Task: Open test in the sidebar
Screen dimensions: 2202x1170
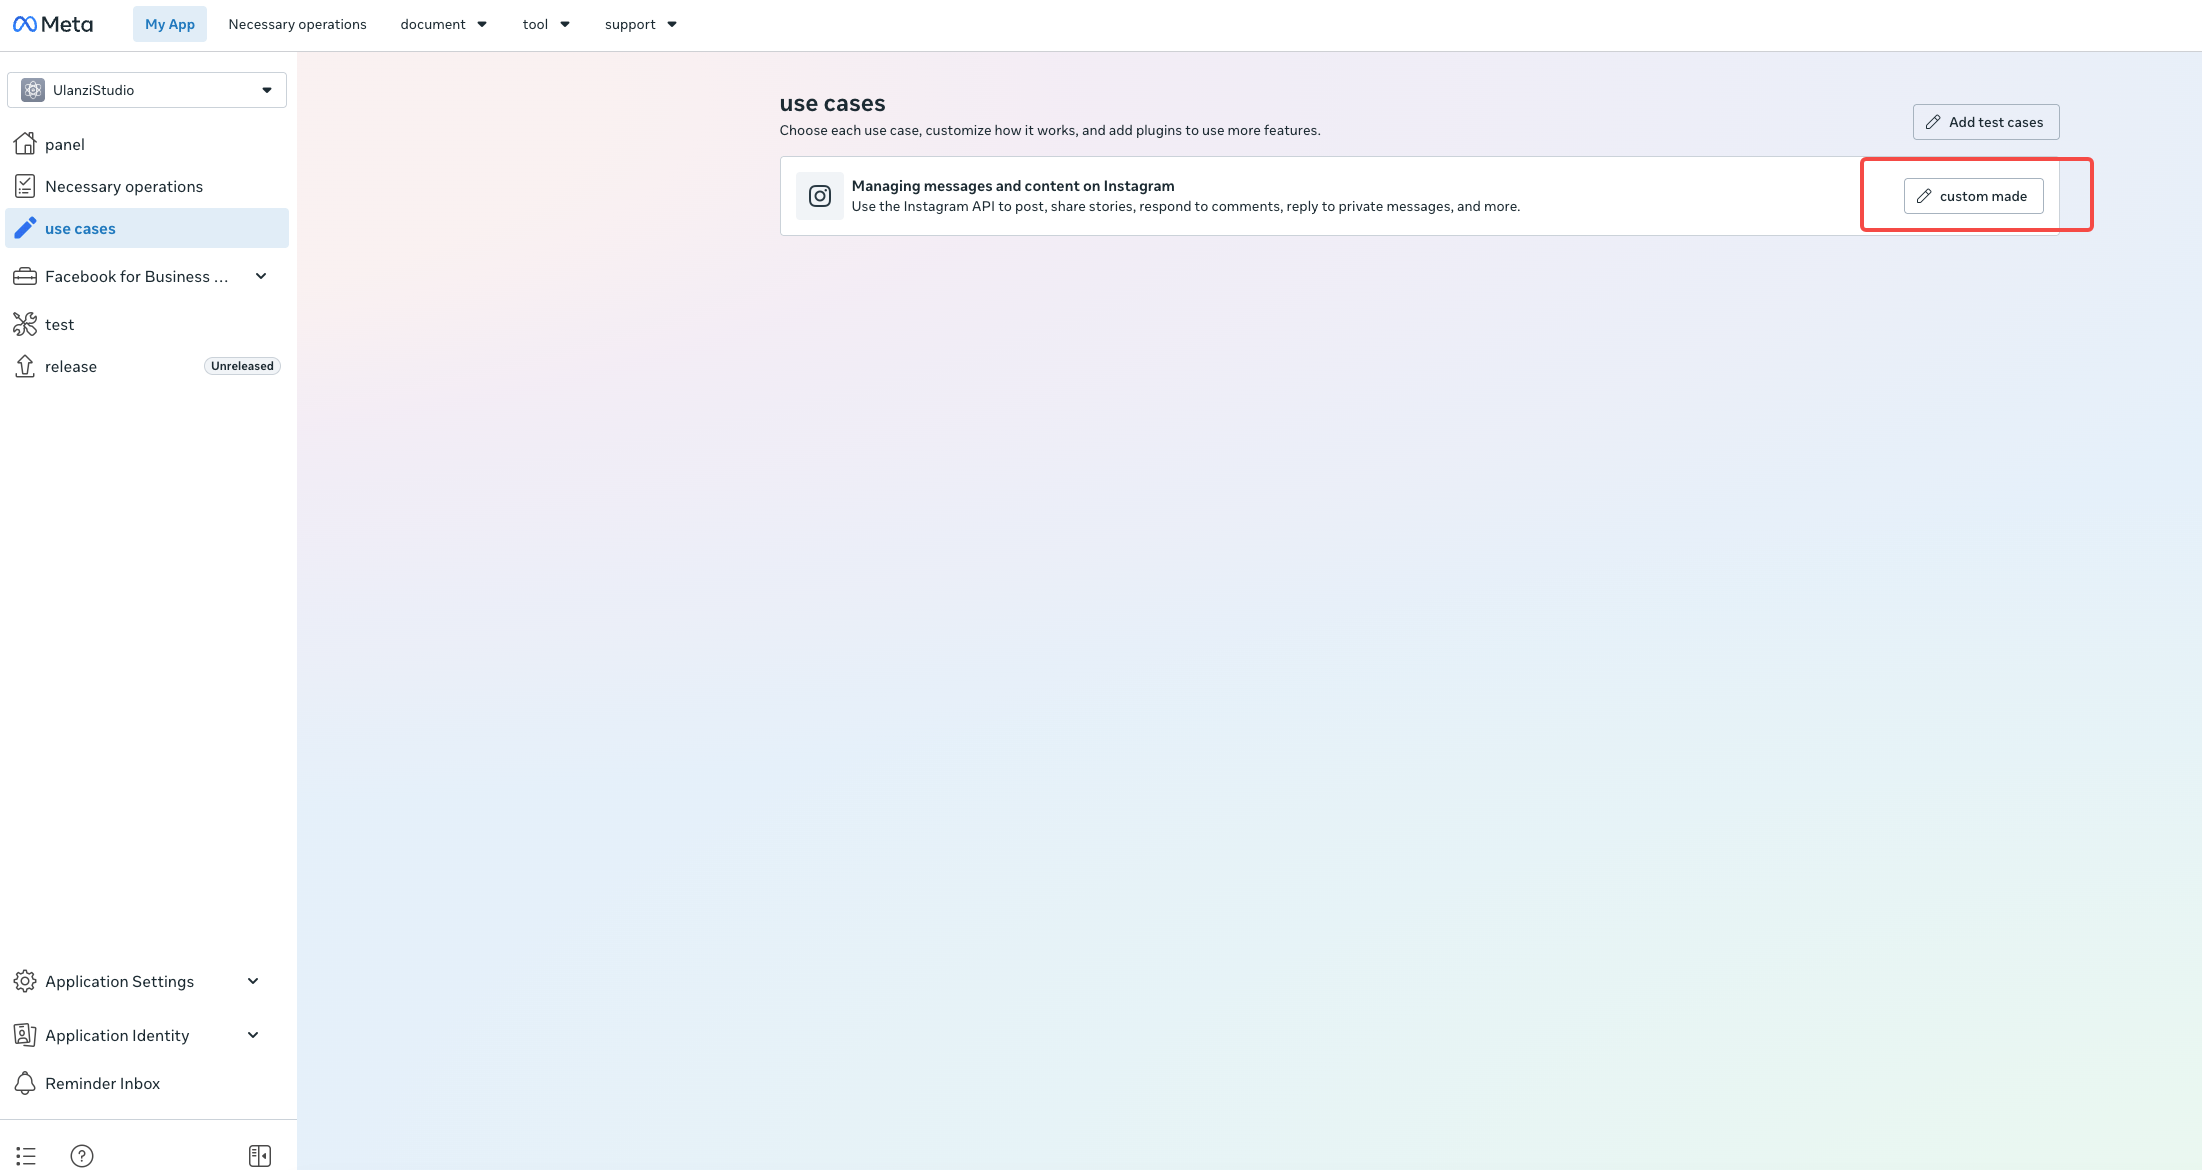Action: click(147, 324)
